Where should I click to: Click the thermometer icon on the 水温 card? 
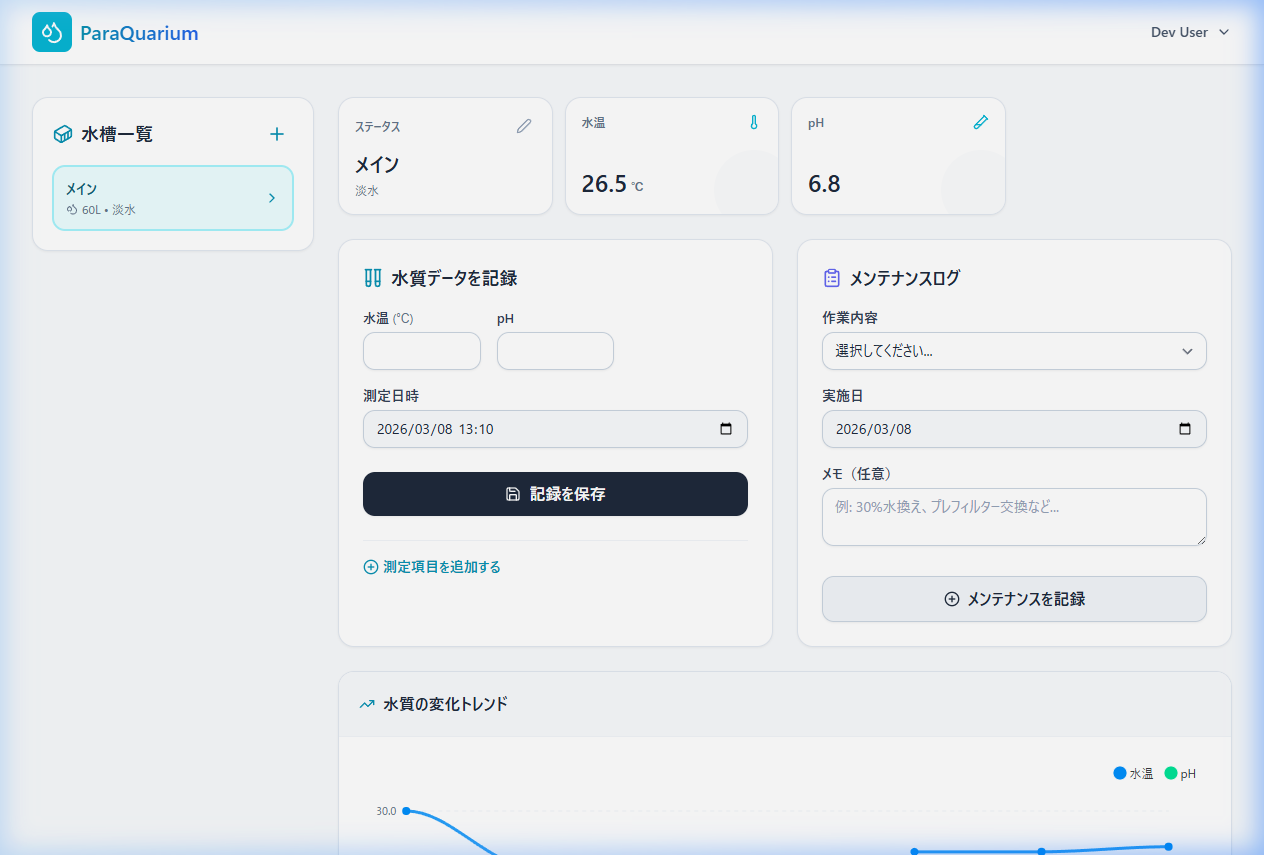point(752,122)
